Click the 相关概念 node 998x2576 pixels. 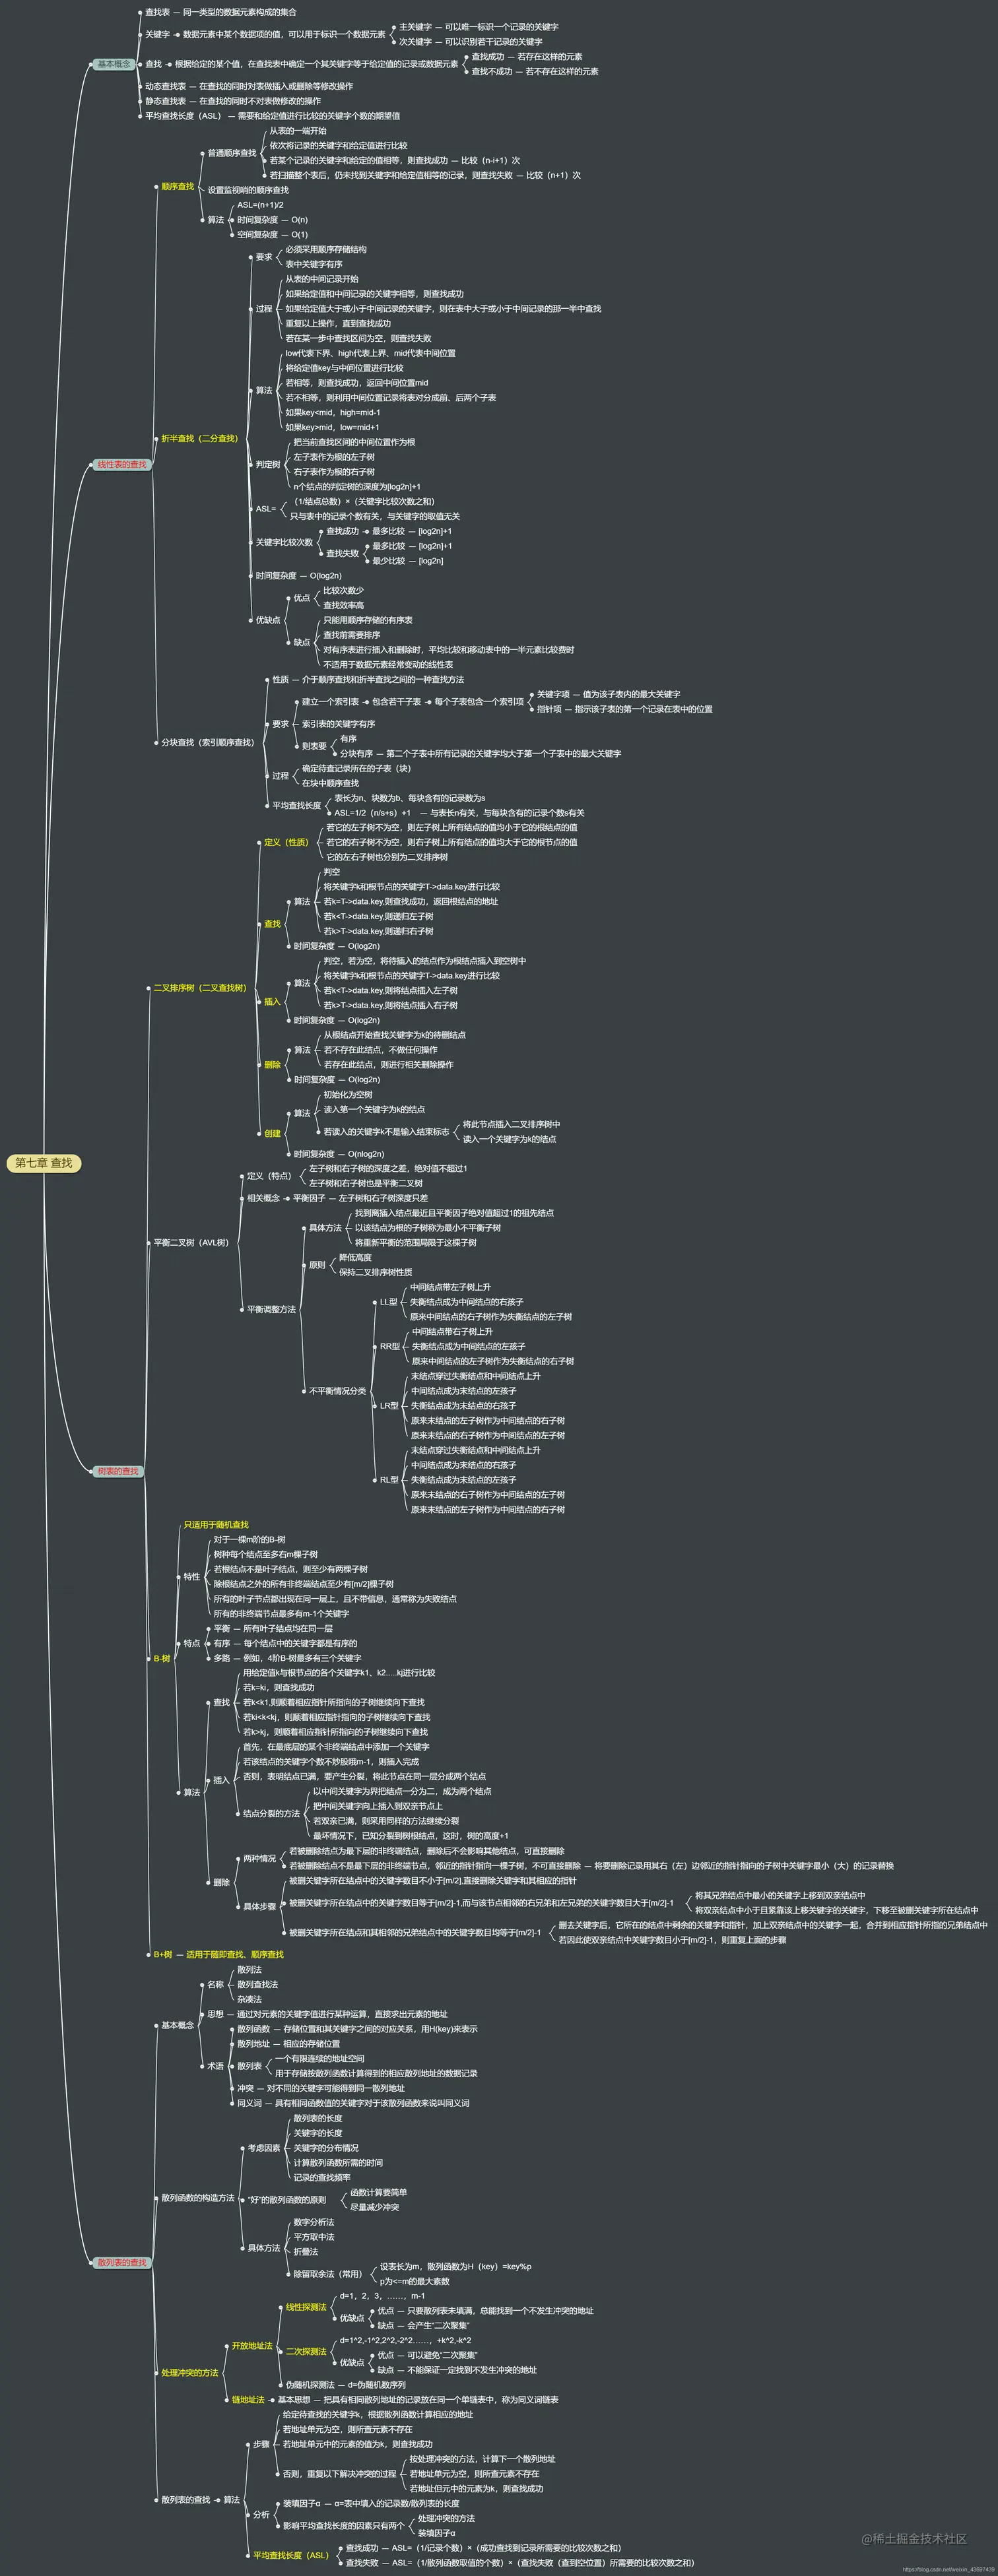[x=263, y=1198]
